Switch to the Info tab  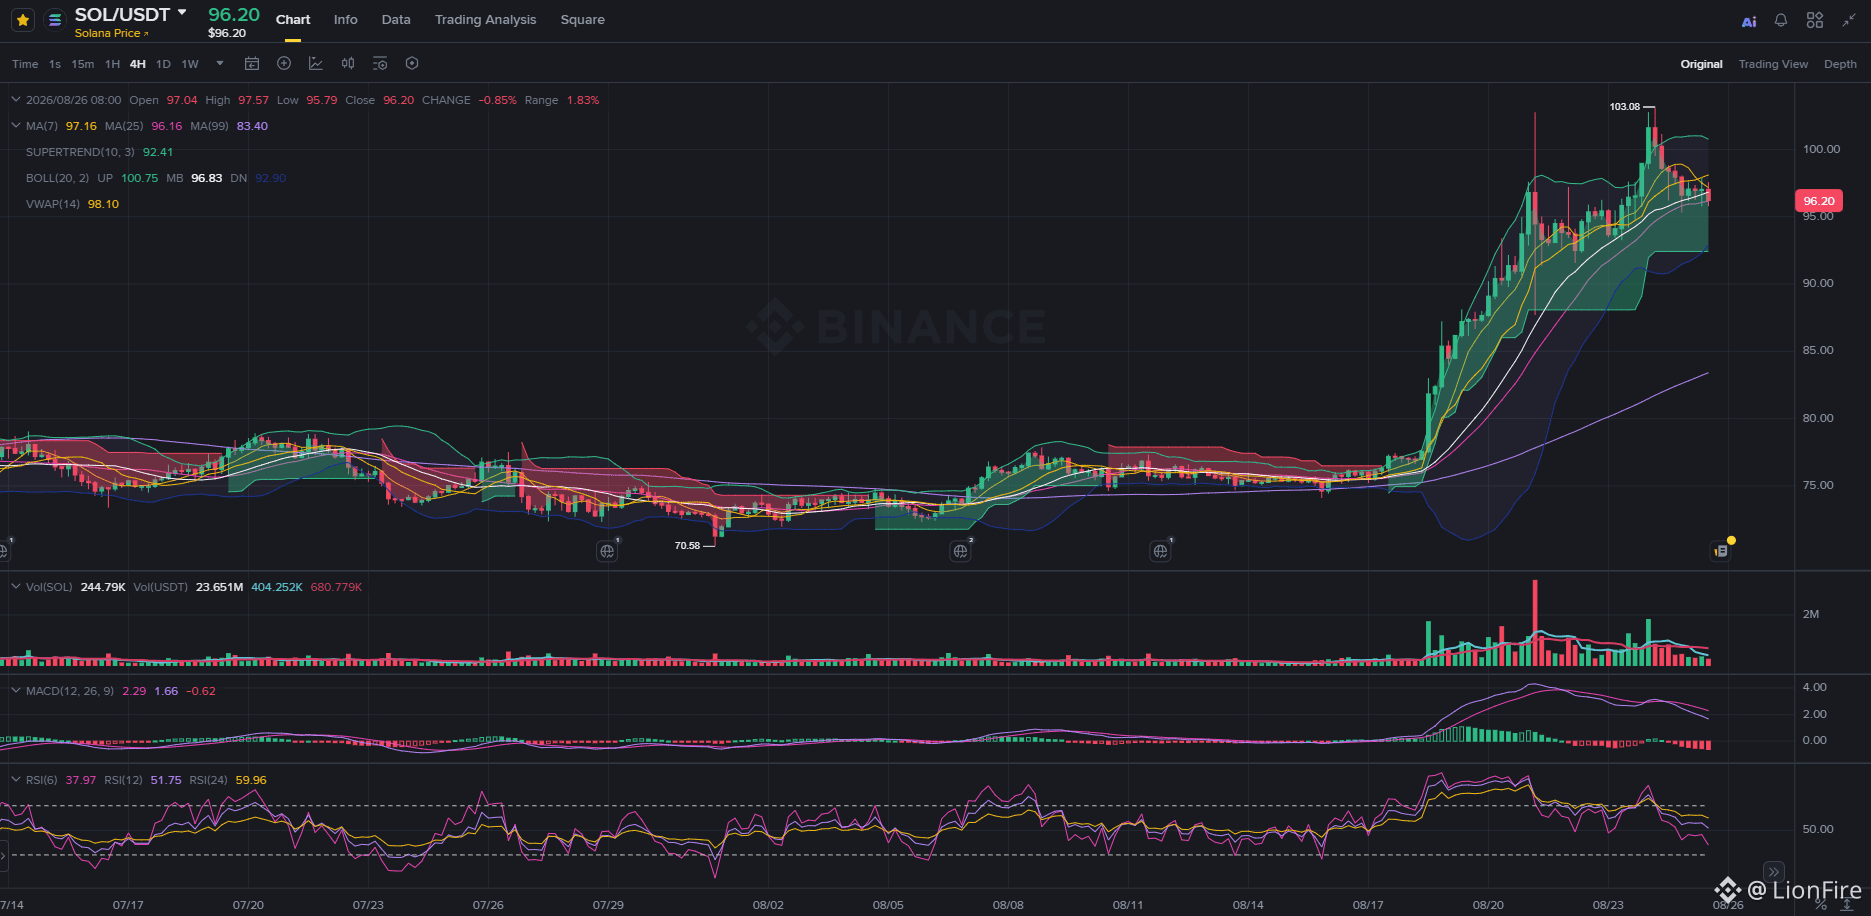(346, 20)
